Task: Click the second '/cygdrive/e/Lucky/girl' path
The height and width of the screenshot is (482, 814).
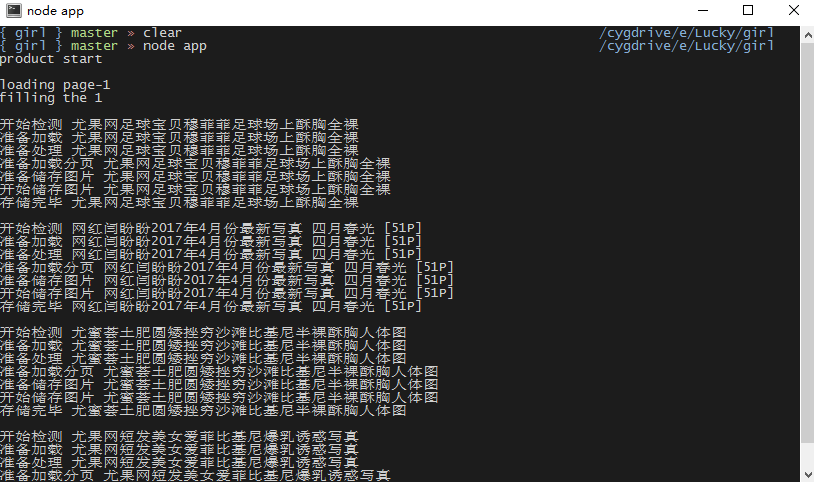Action: point(686,46)
